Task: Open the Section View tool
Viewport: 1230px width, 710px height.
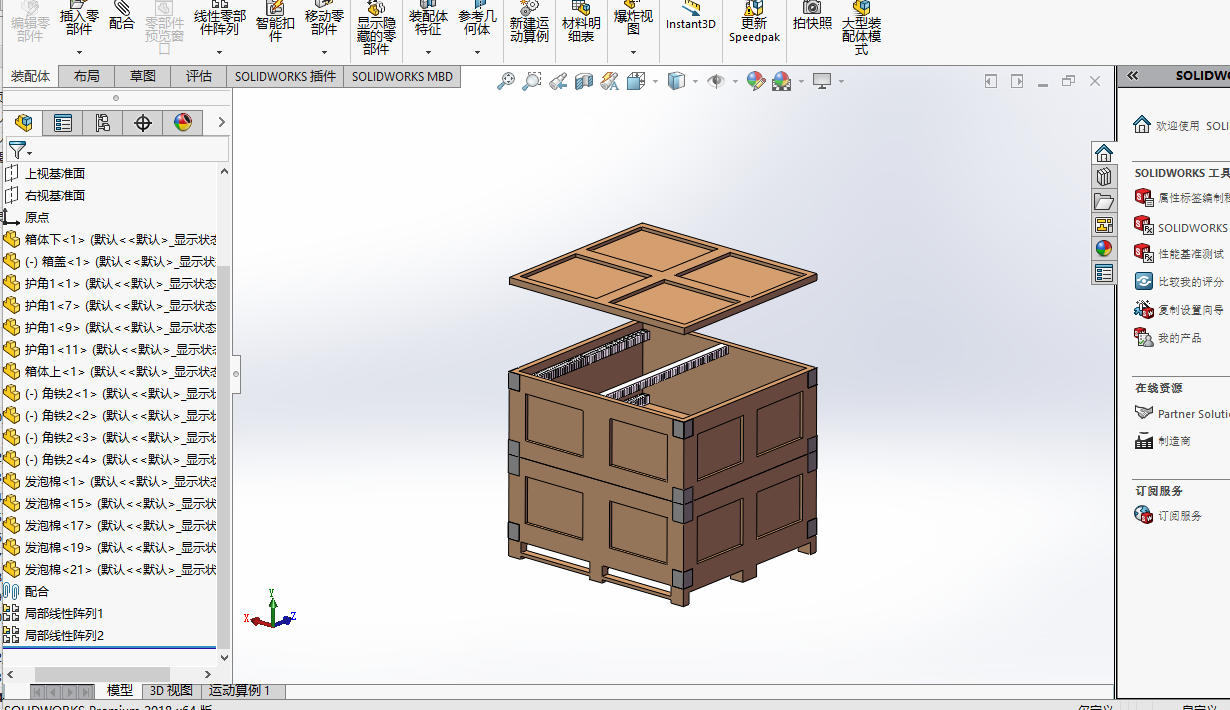Action: click(x=584, y=81)
